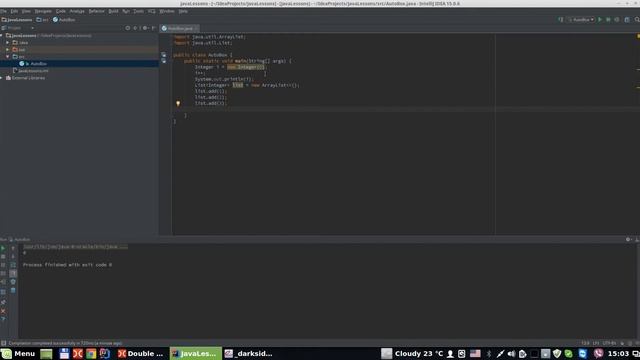
Task: Collapse the JavaLessons root node
Action: point(2,36)
